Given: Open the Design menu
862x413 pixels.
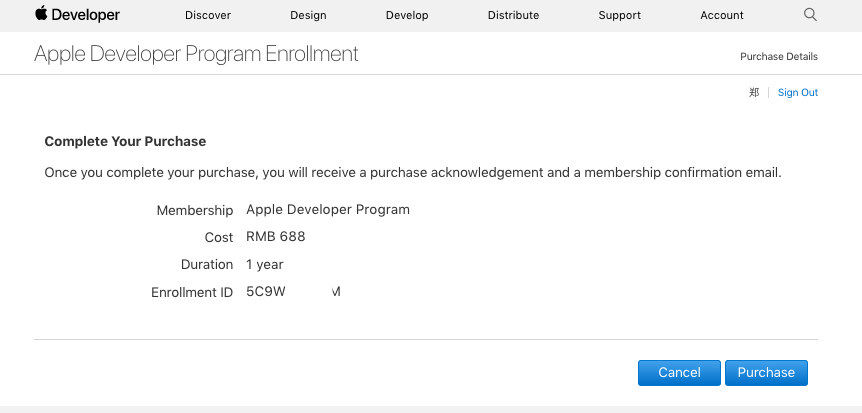Looking at the screenshot, I should point(308,15).
